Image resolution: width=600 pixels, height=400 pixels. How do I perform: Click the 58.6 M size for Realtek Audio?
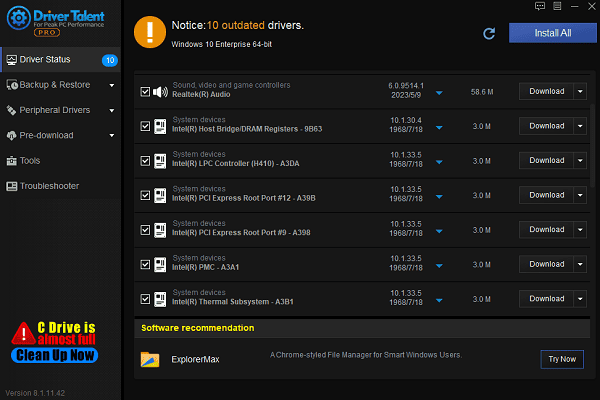482,92
